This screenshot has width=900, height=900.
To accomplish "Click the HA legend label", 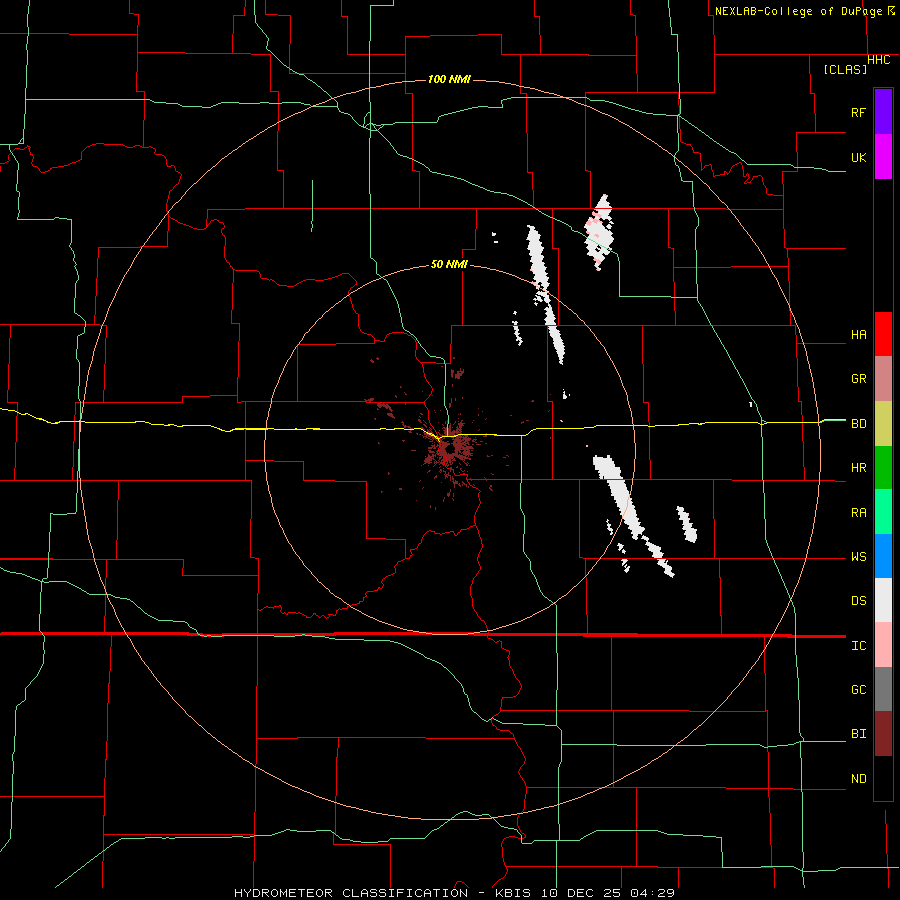I will [858, 335].
